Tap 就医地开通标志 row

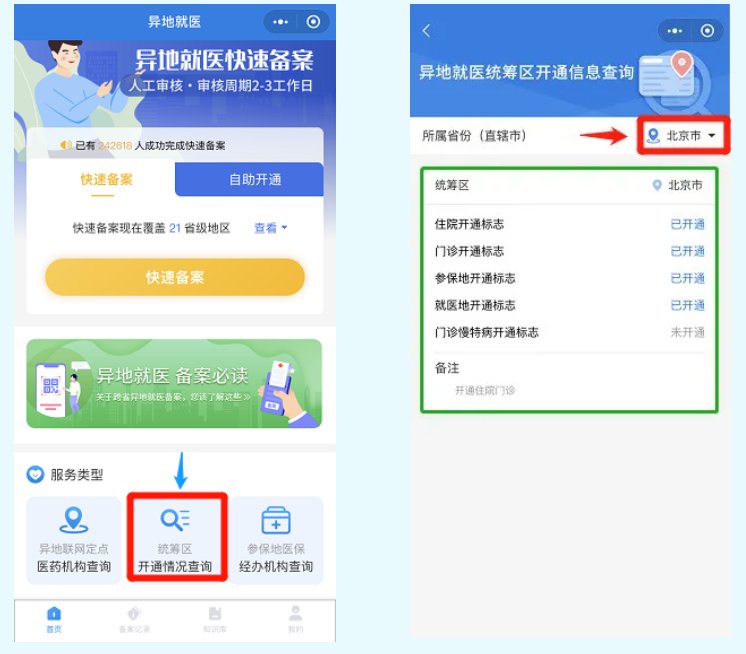point(569,305)
